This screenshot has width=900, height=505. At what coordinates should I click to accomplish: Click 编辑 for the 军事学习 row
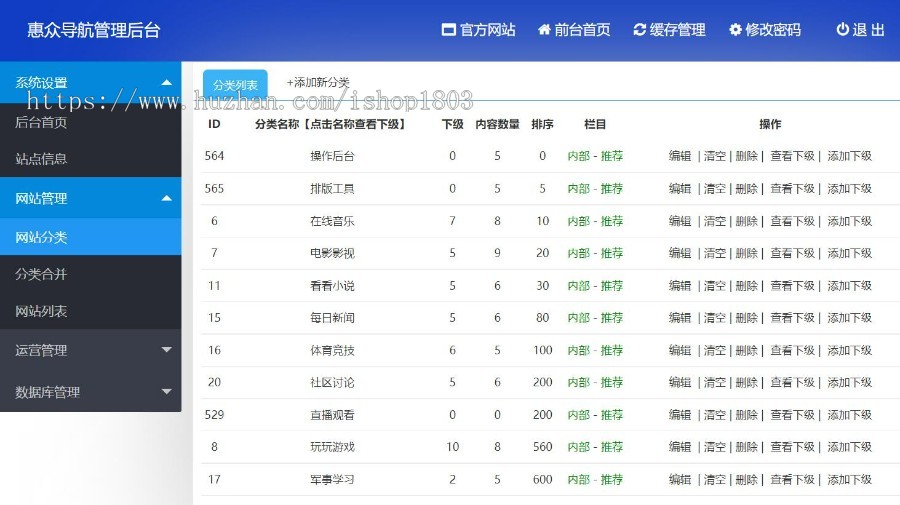[x=680, y=480]
